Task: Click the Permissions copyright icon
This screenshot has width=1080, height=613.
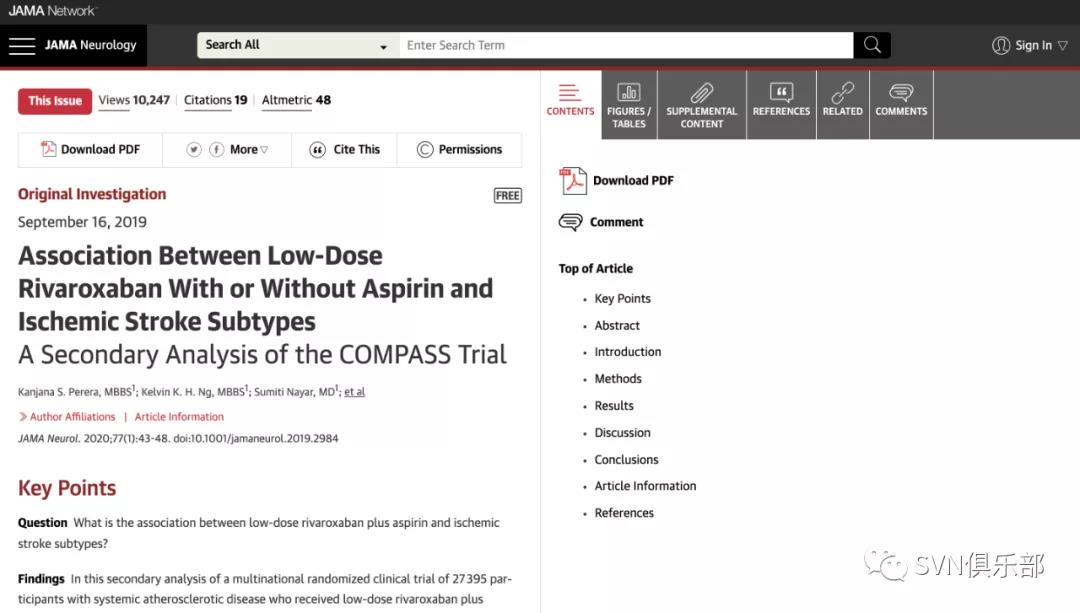Action: 425,149
